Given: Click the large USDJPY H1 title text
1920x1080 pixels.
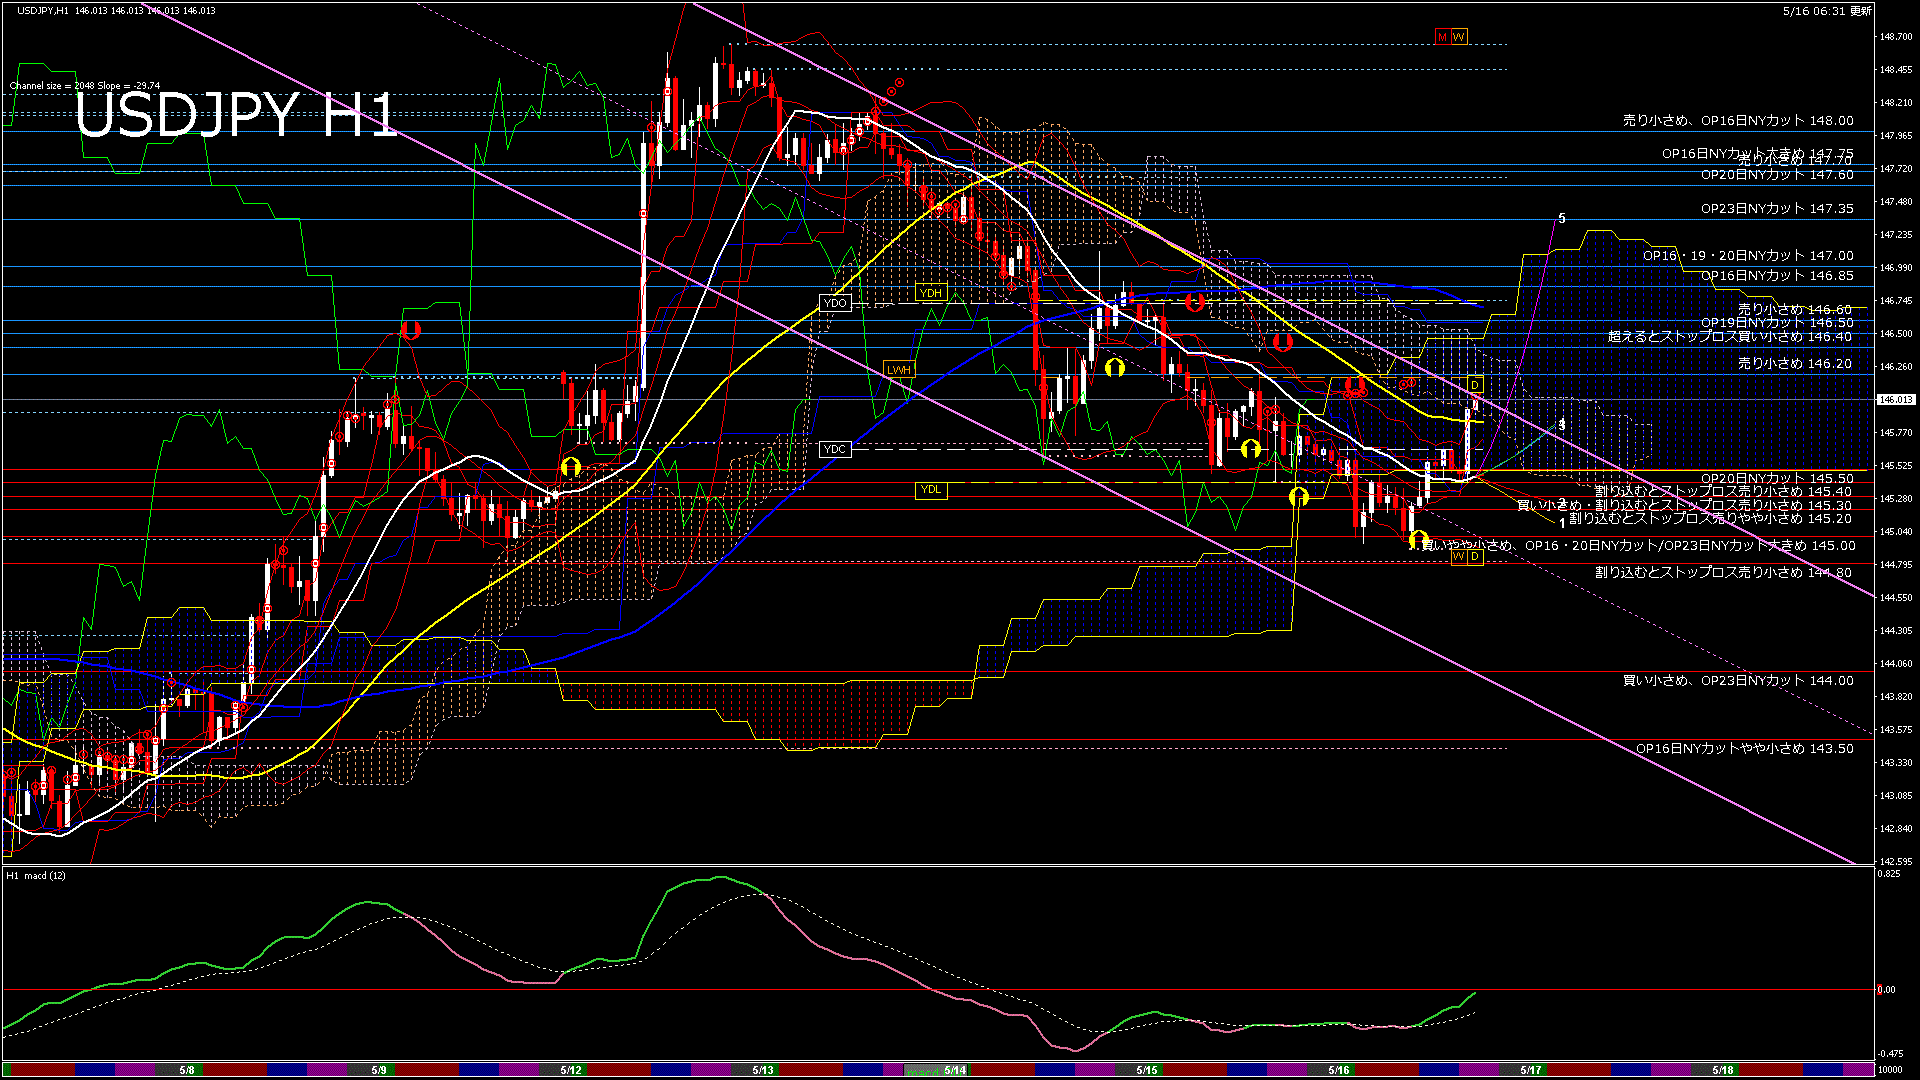Looking at the screenshot, I should [235, 116].
